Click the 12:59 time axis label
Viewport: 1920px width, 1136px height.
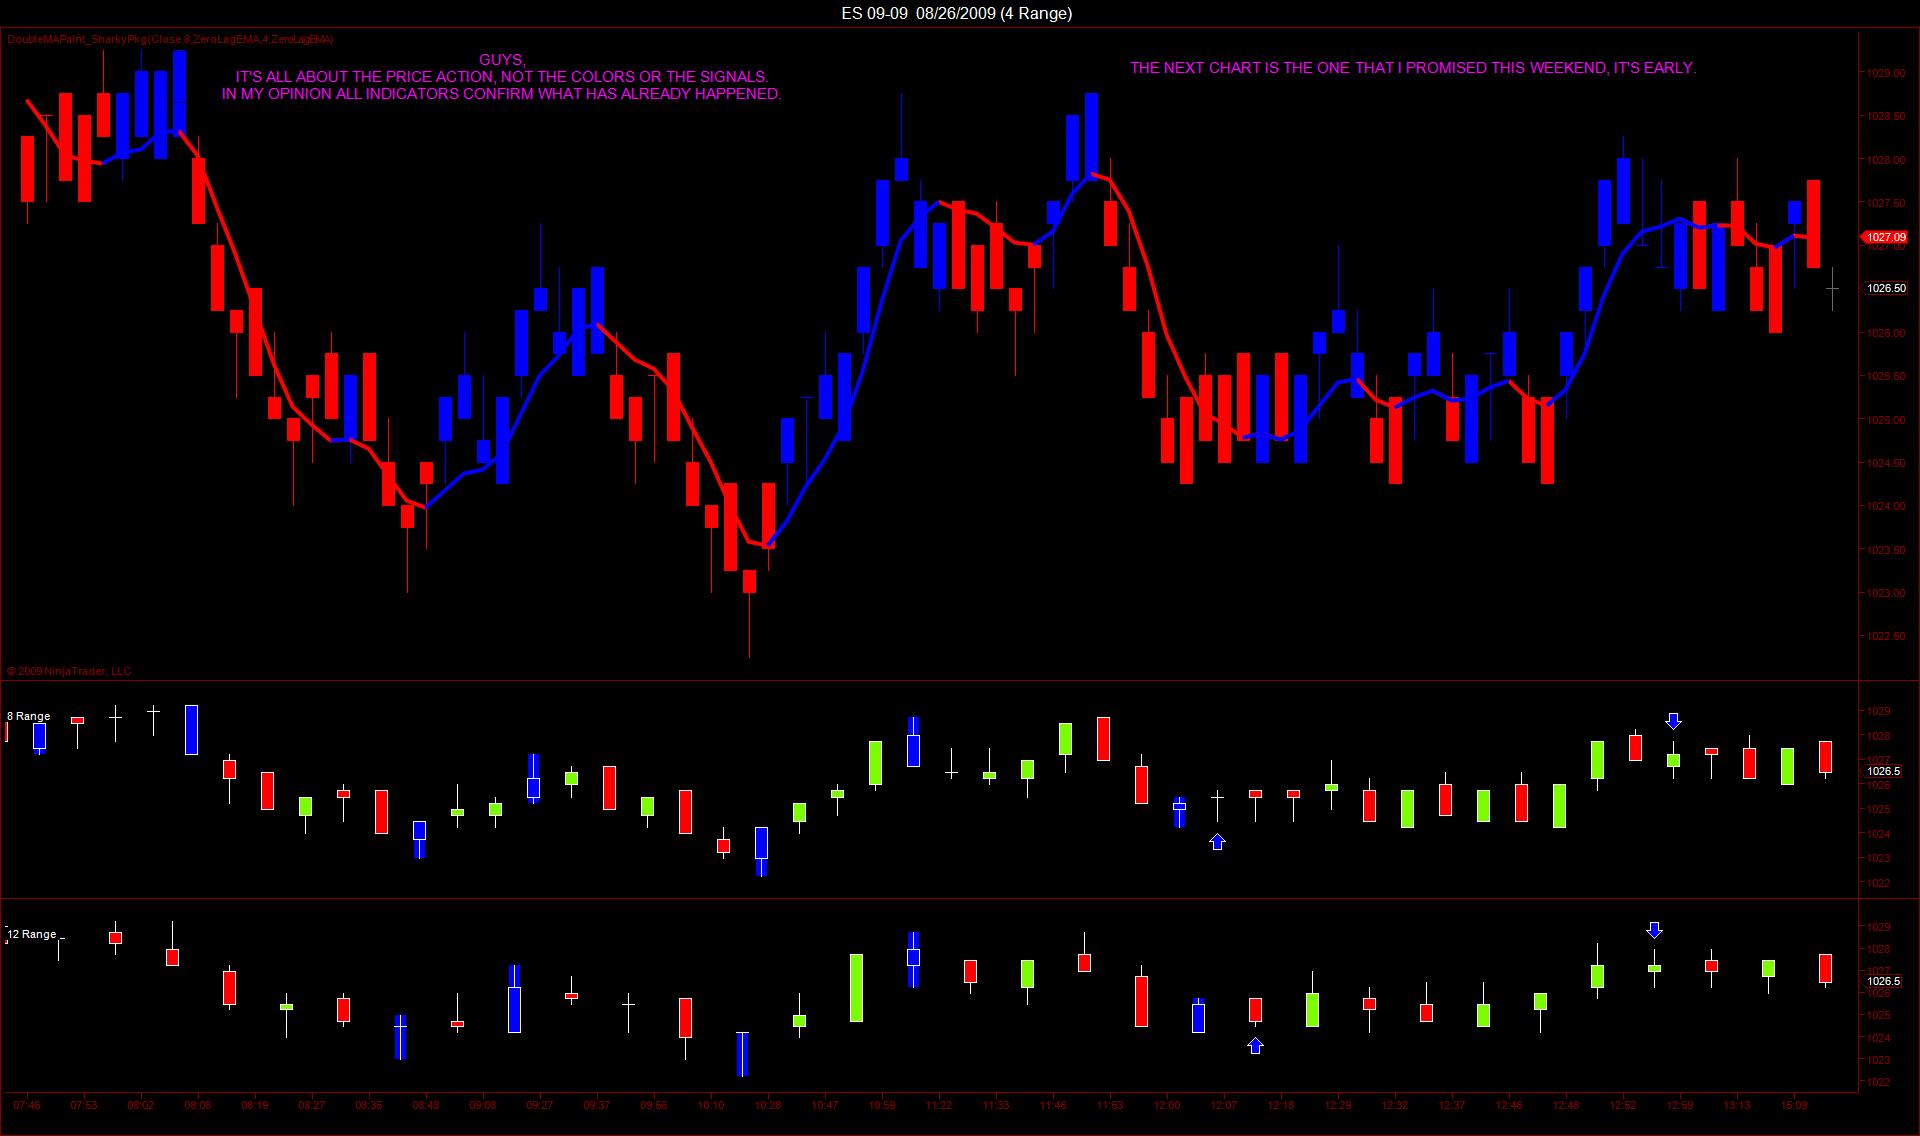1680,1105
